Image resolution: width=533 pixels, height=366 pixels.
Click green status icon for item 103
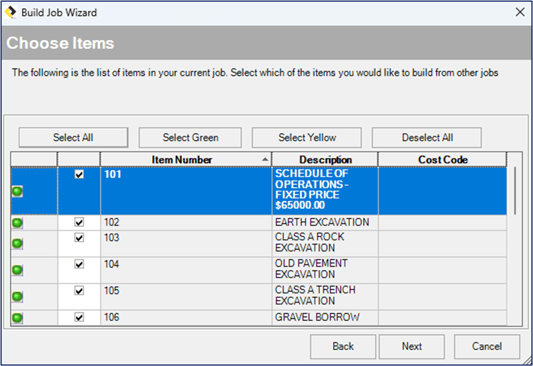click(17, 244)
